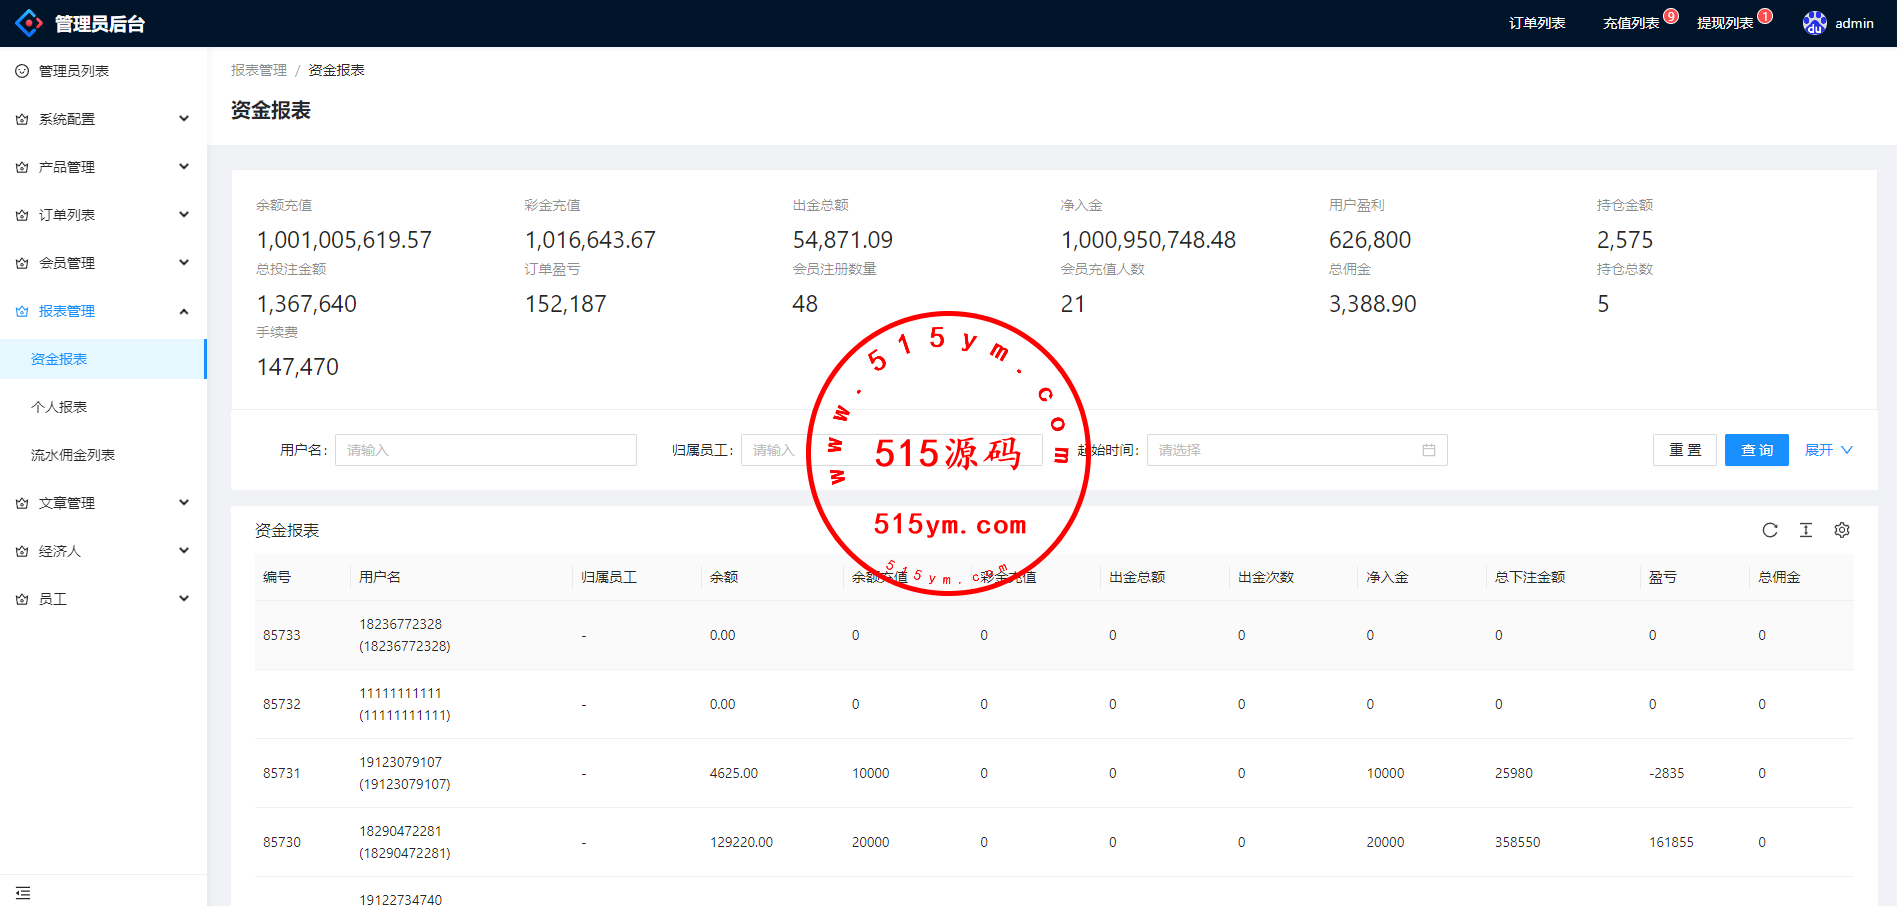Click the 重置 reset button

coord(1684,450)
